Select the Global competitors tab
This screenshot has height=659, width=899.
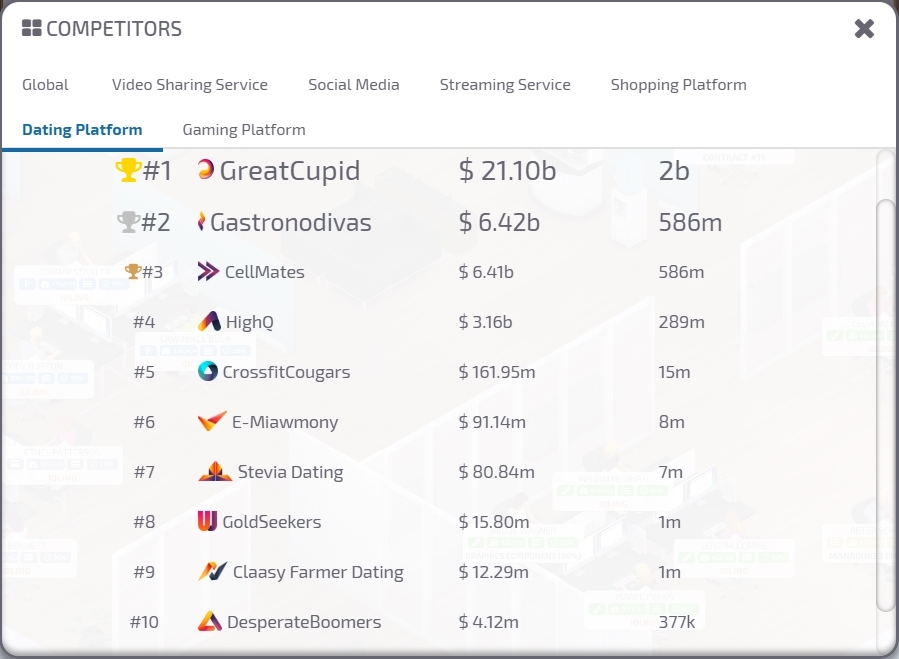pyautogui.click(x=45, y=85)
